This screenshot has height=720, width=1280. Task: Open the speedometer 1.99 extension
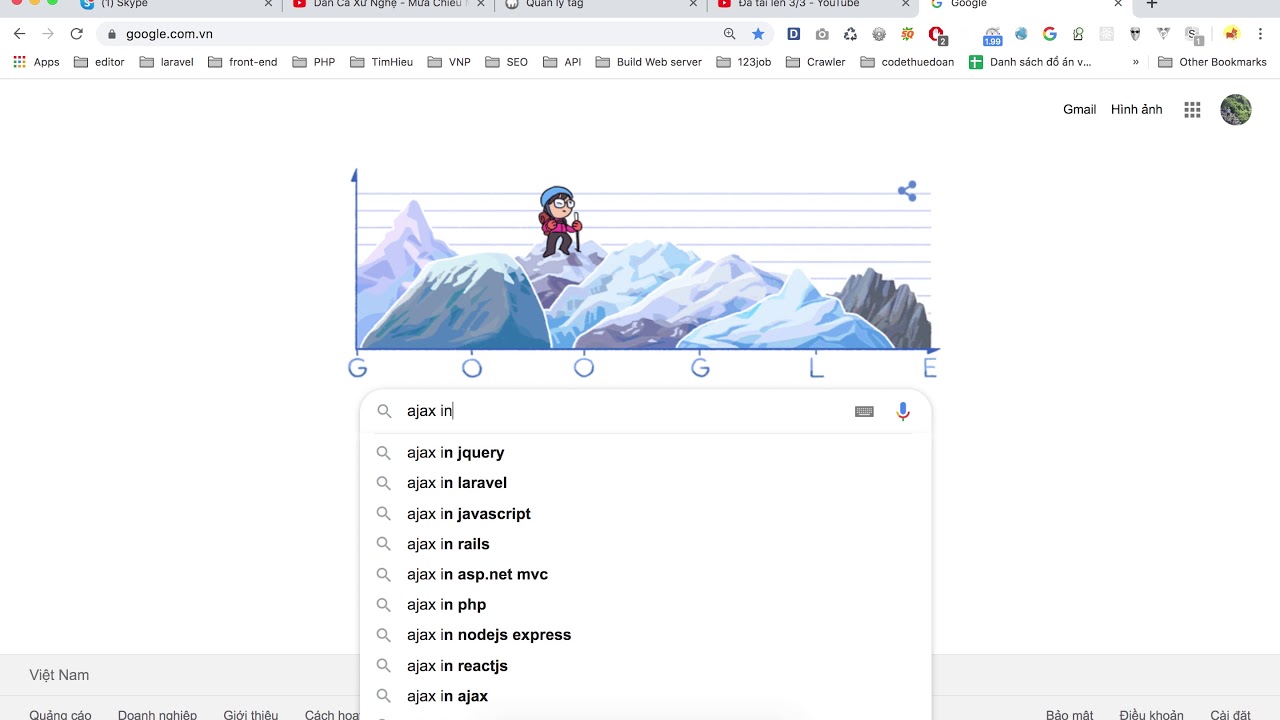992,35
